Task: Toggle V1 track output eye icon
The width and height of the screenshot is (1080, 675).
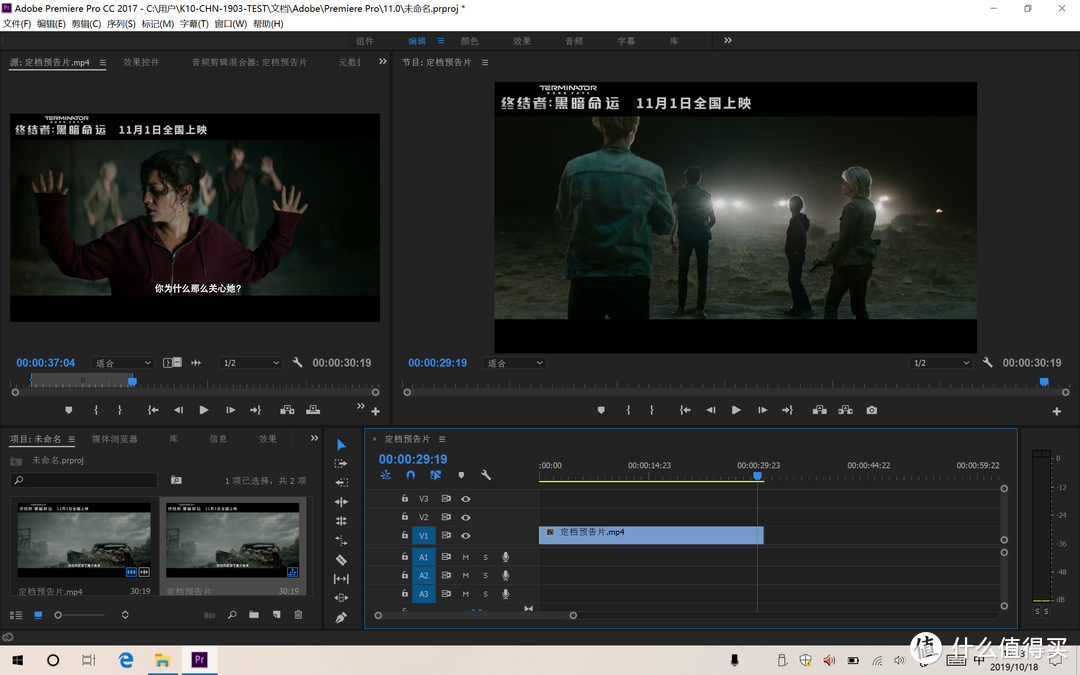Action: (x=466, y=535)
